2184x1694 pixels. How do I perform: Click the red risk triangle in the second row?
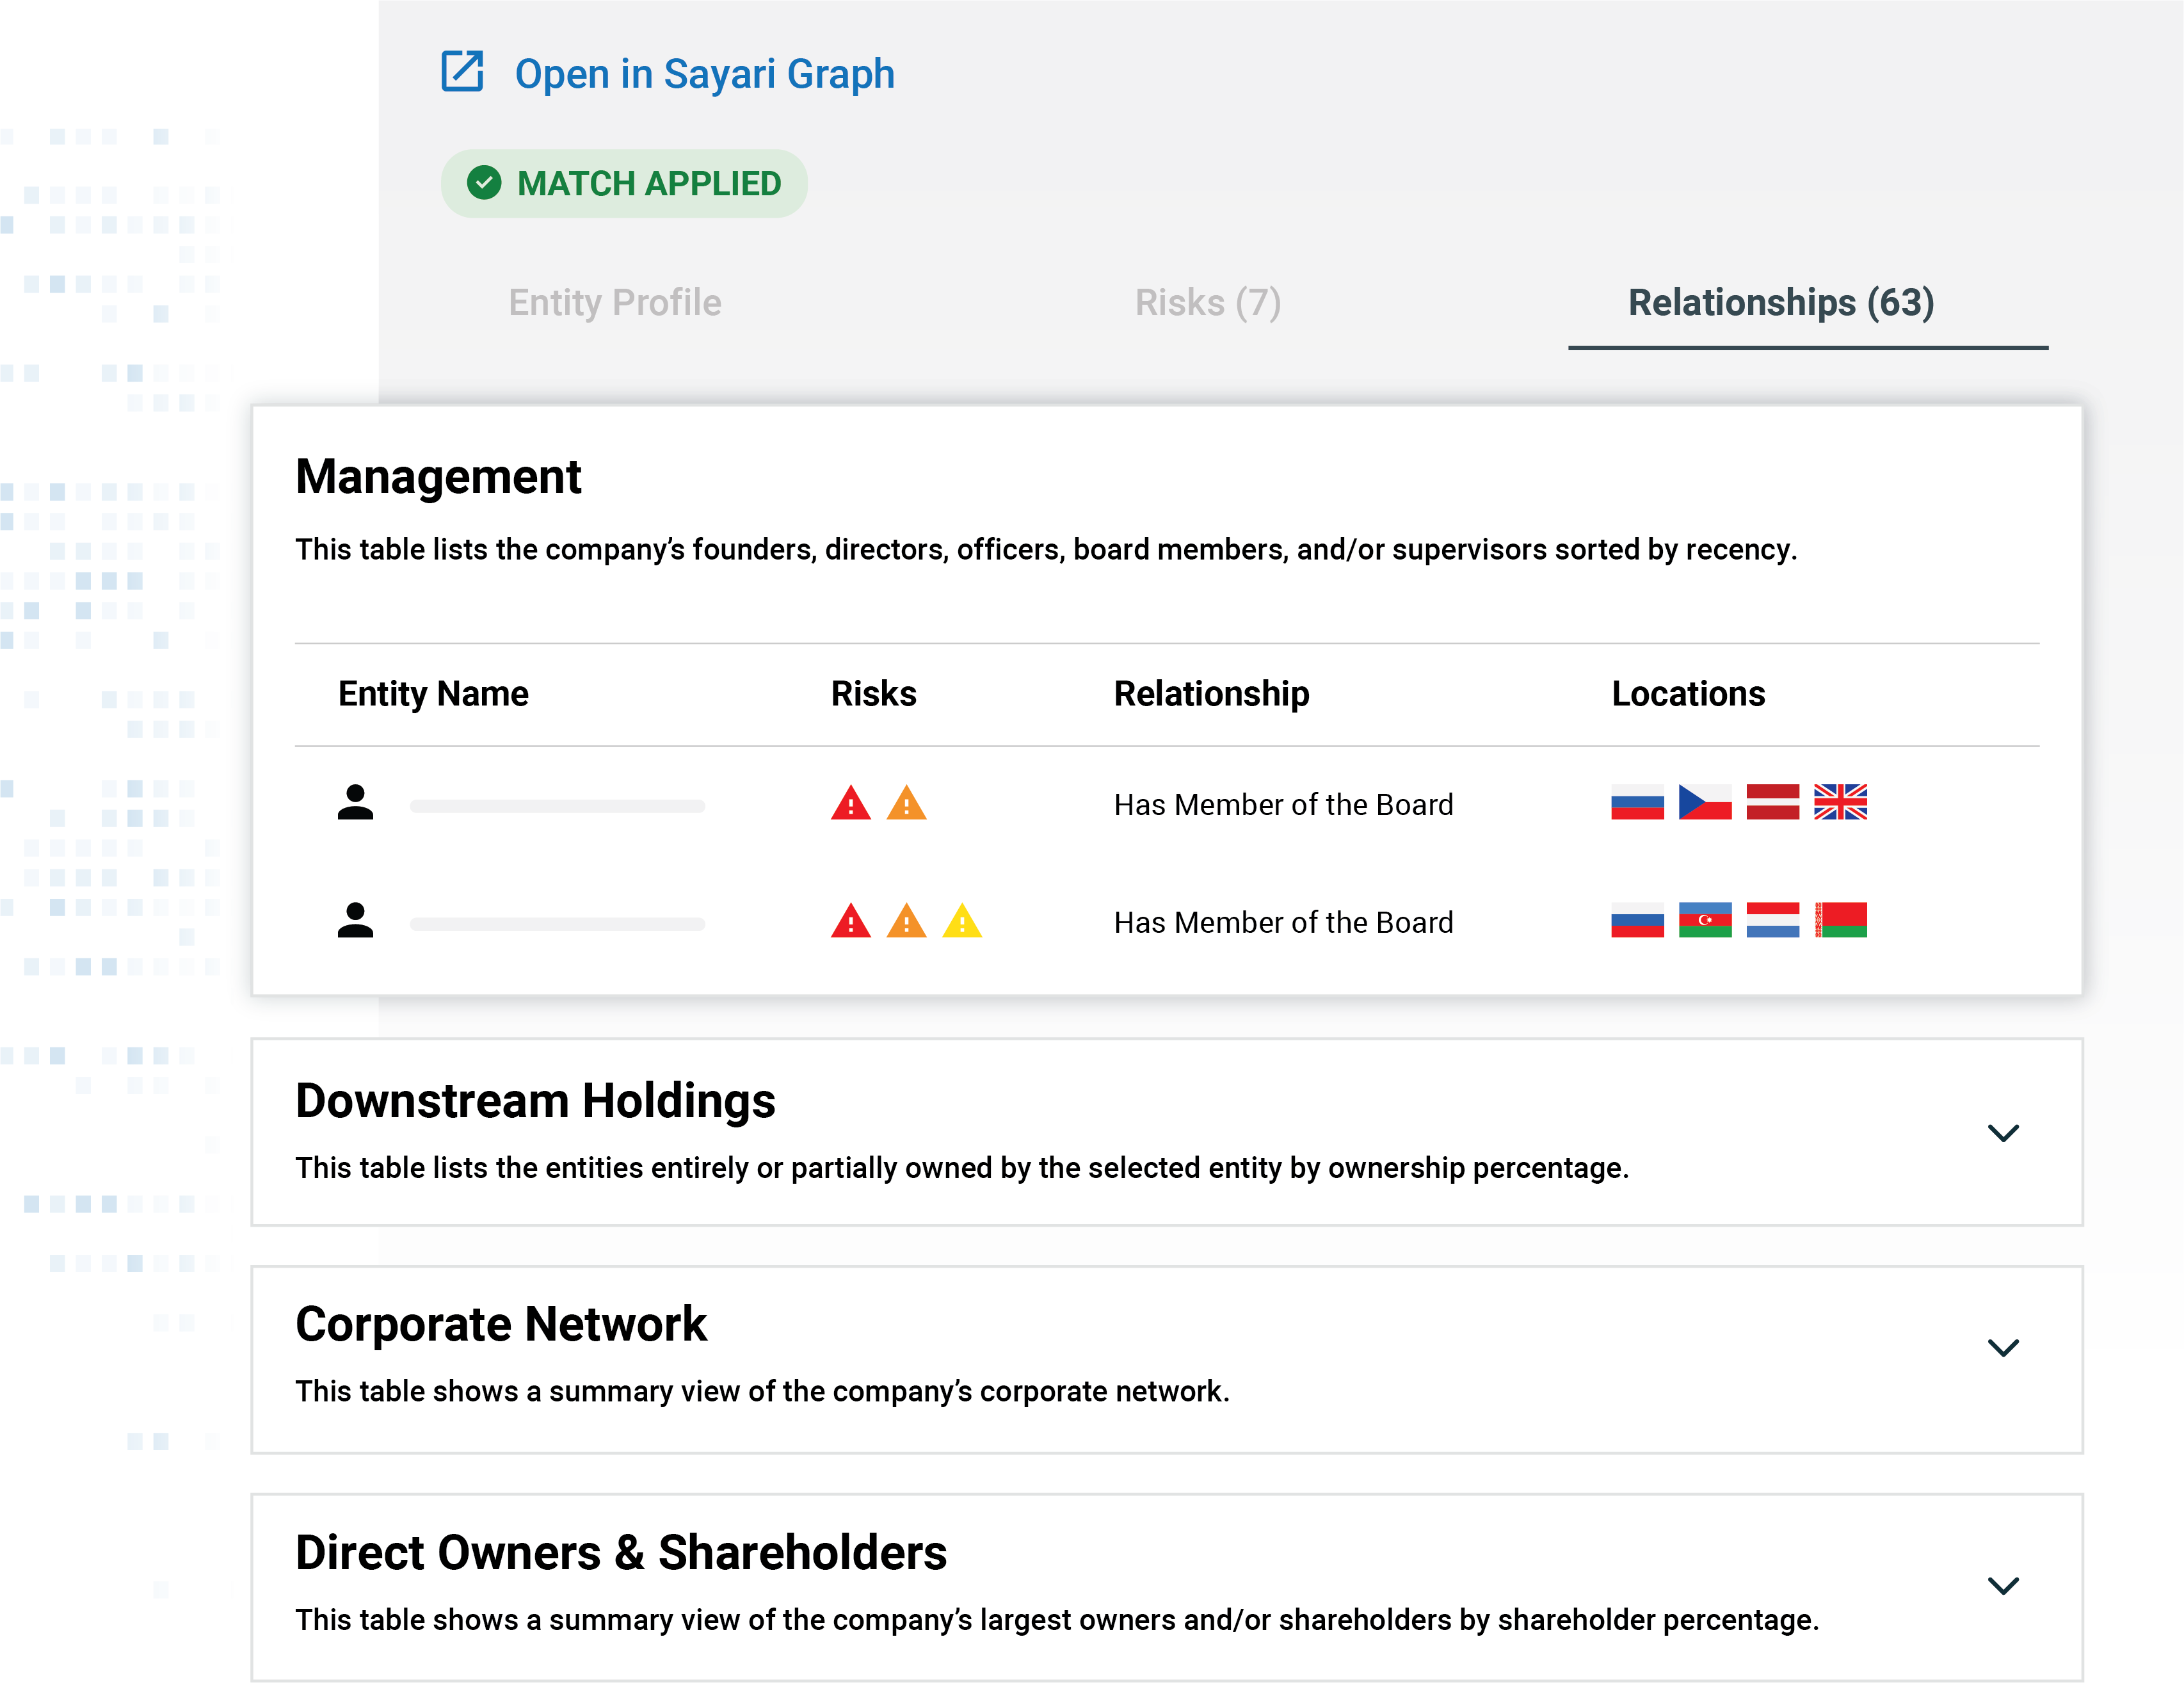click(x=851, y=921)
